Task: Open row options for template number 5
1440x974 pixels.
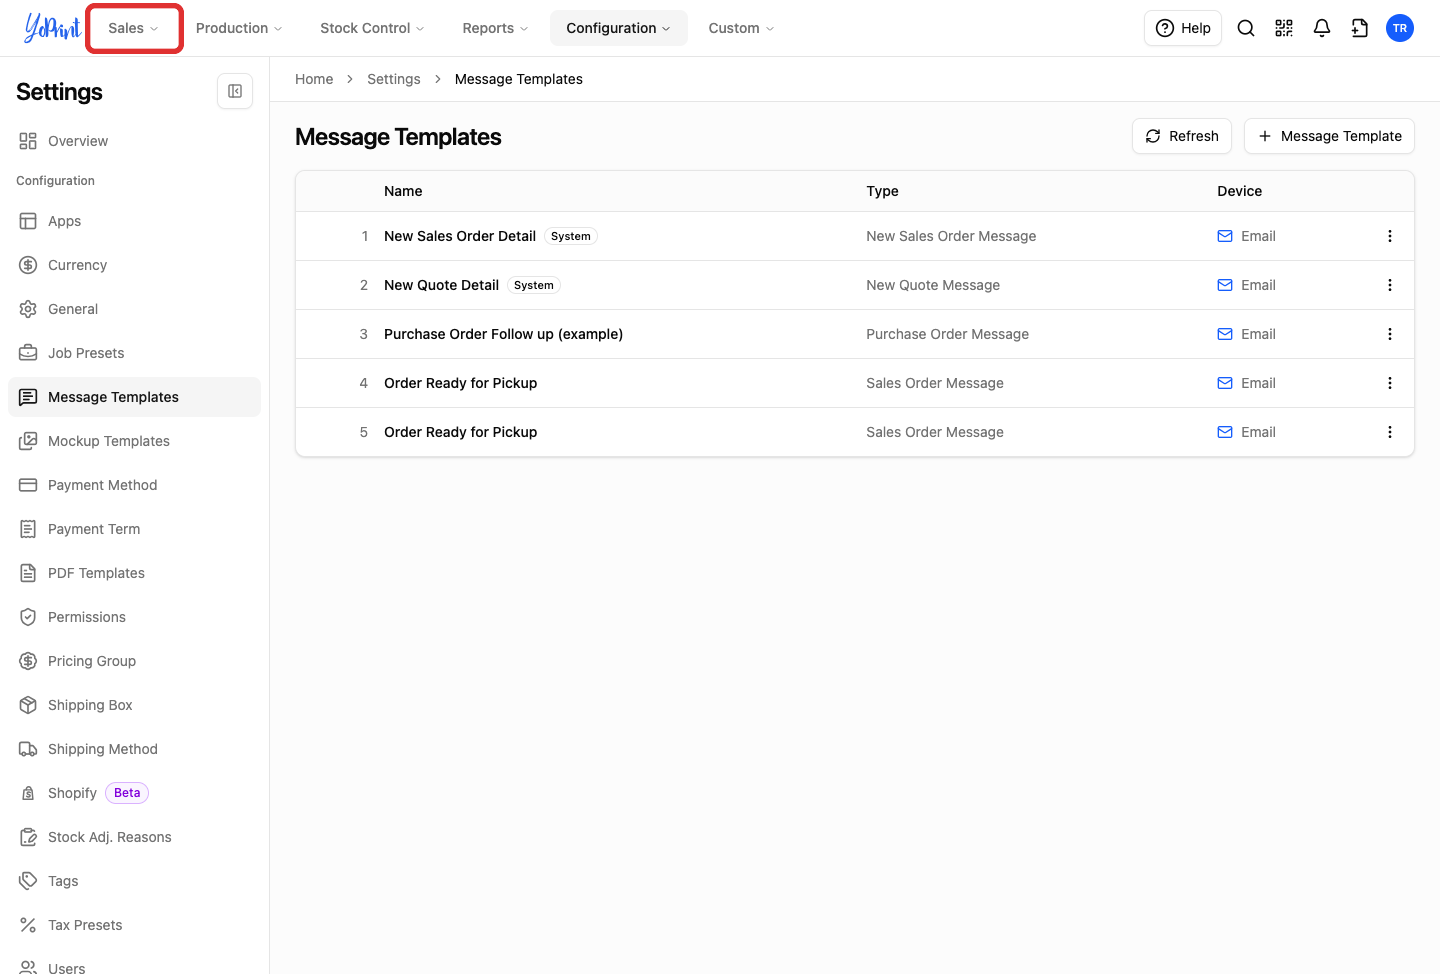Action: [1390, 432]
